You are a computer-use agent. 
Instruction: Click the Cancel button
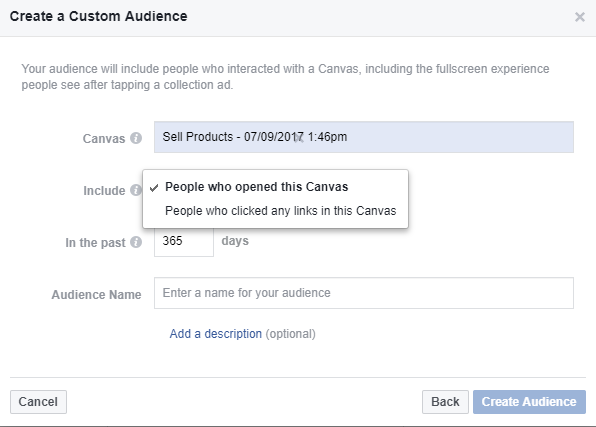tap(38, 402)
